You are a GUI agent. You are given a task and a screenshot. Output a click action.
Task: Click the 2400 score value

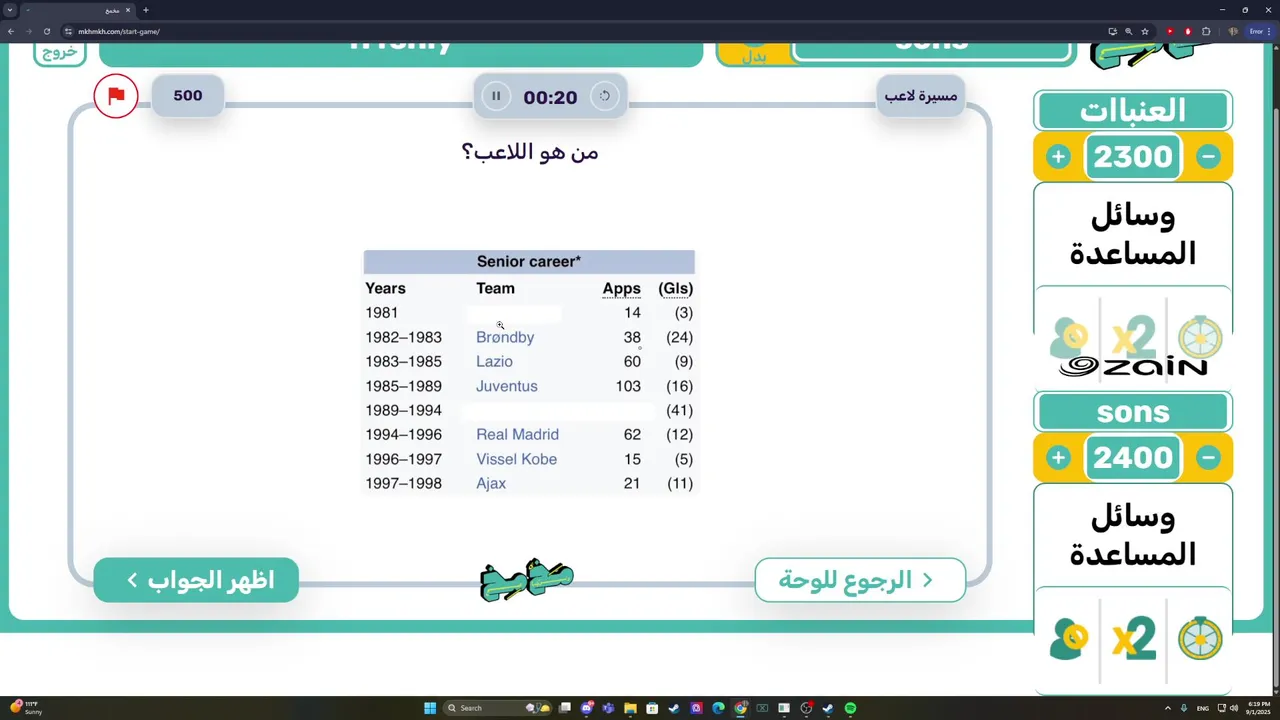tap(1133, 458)
